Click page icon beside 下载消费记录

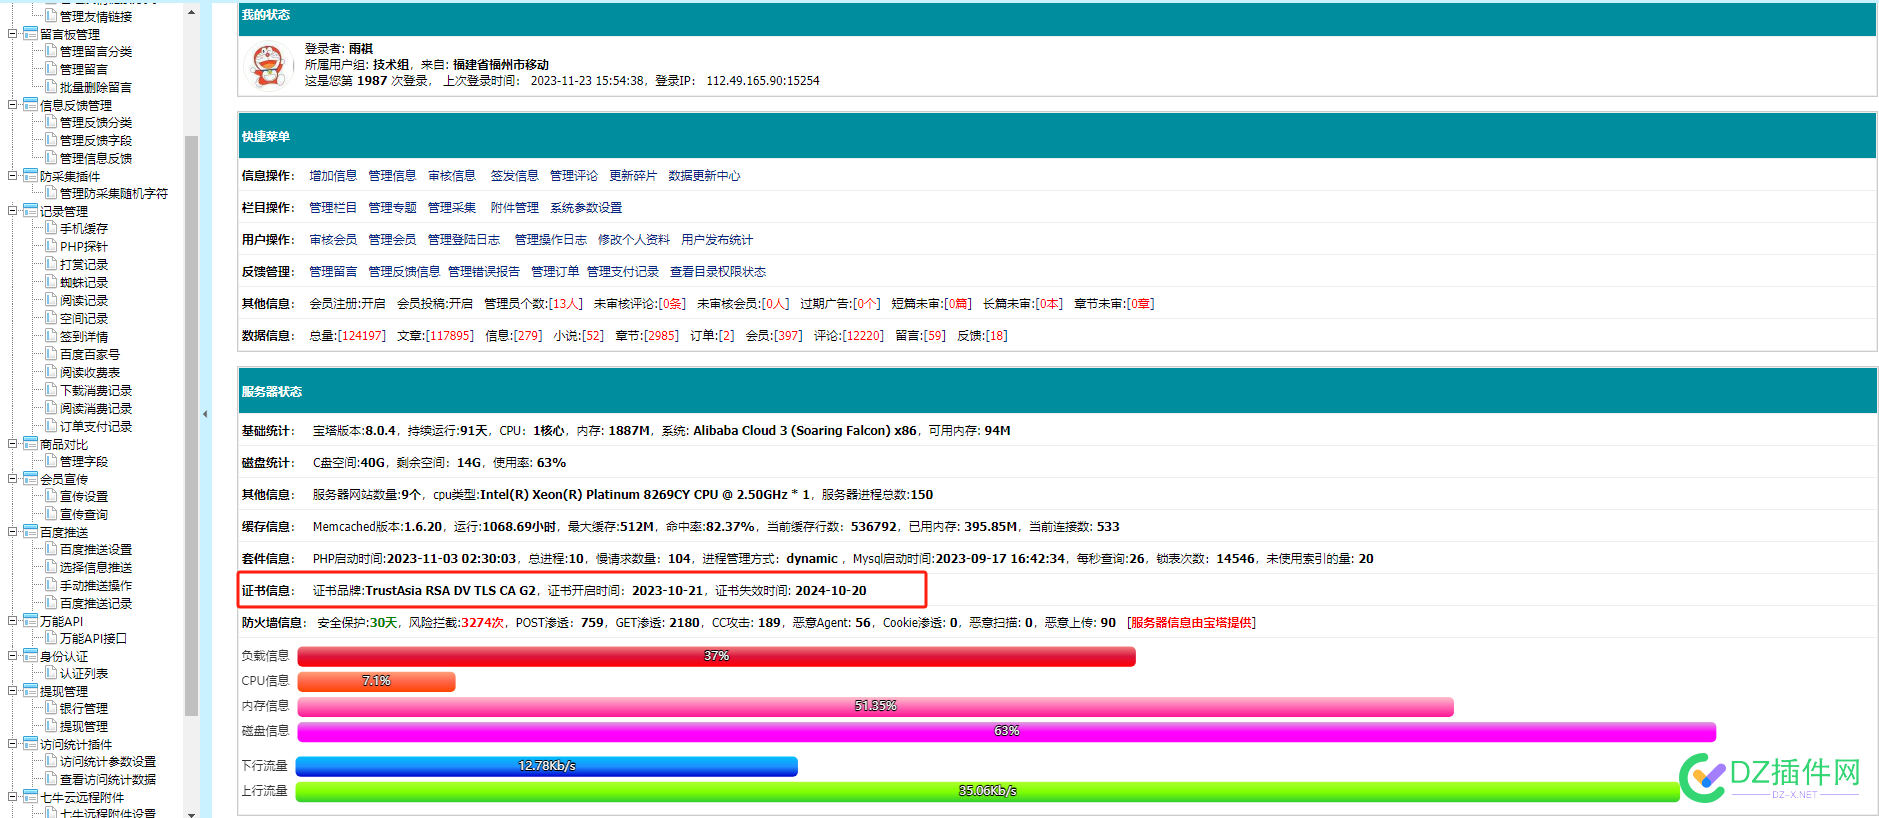51,390
